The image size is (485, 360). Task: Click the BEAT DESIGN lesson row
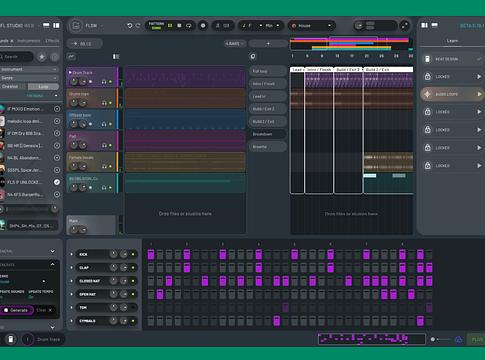point(452,59)
